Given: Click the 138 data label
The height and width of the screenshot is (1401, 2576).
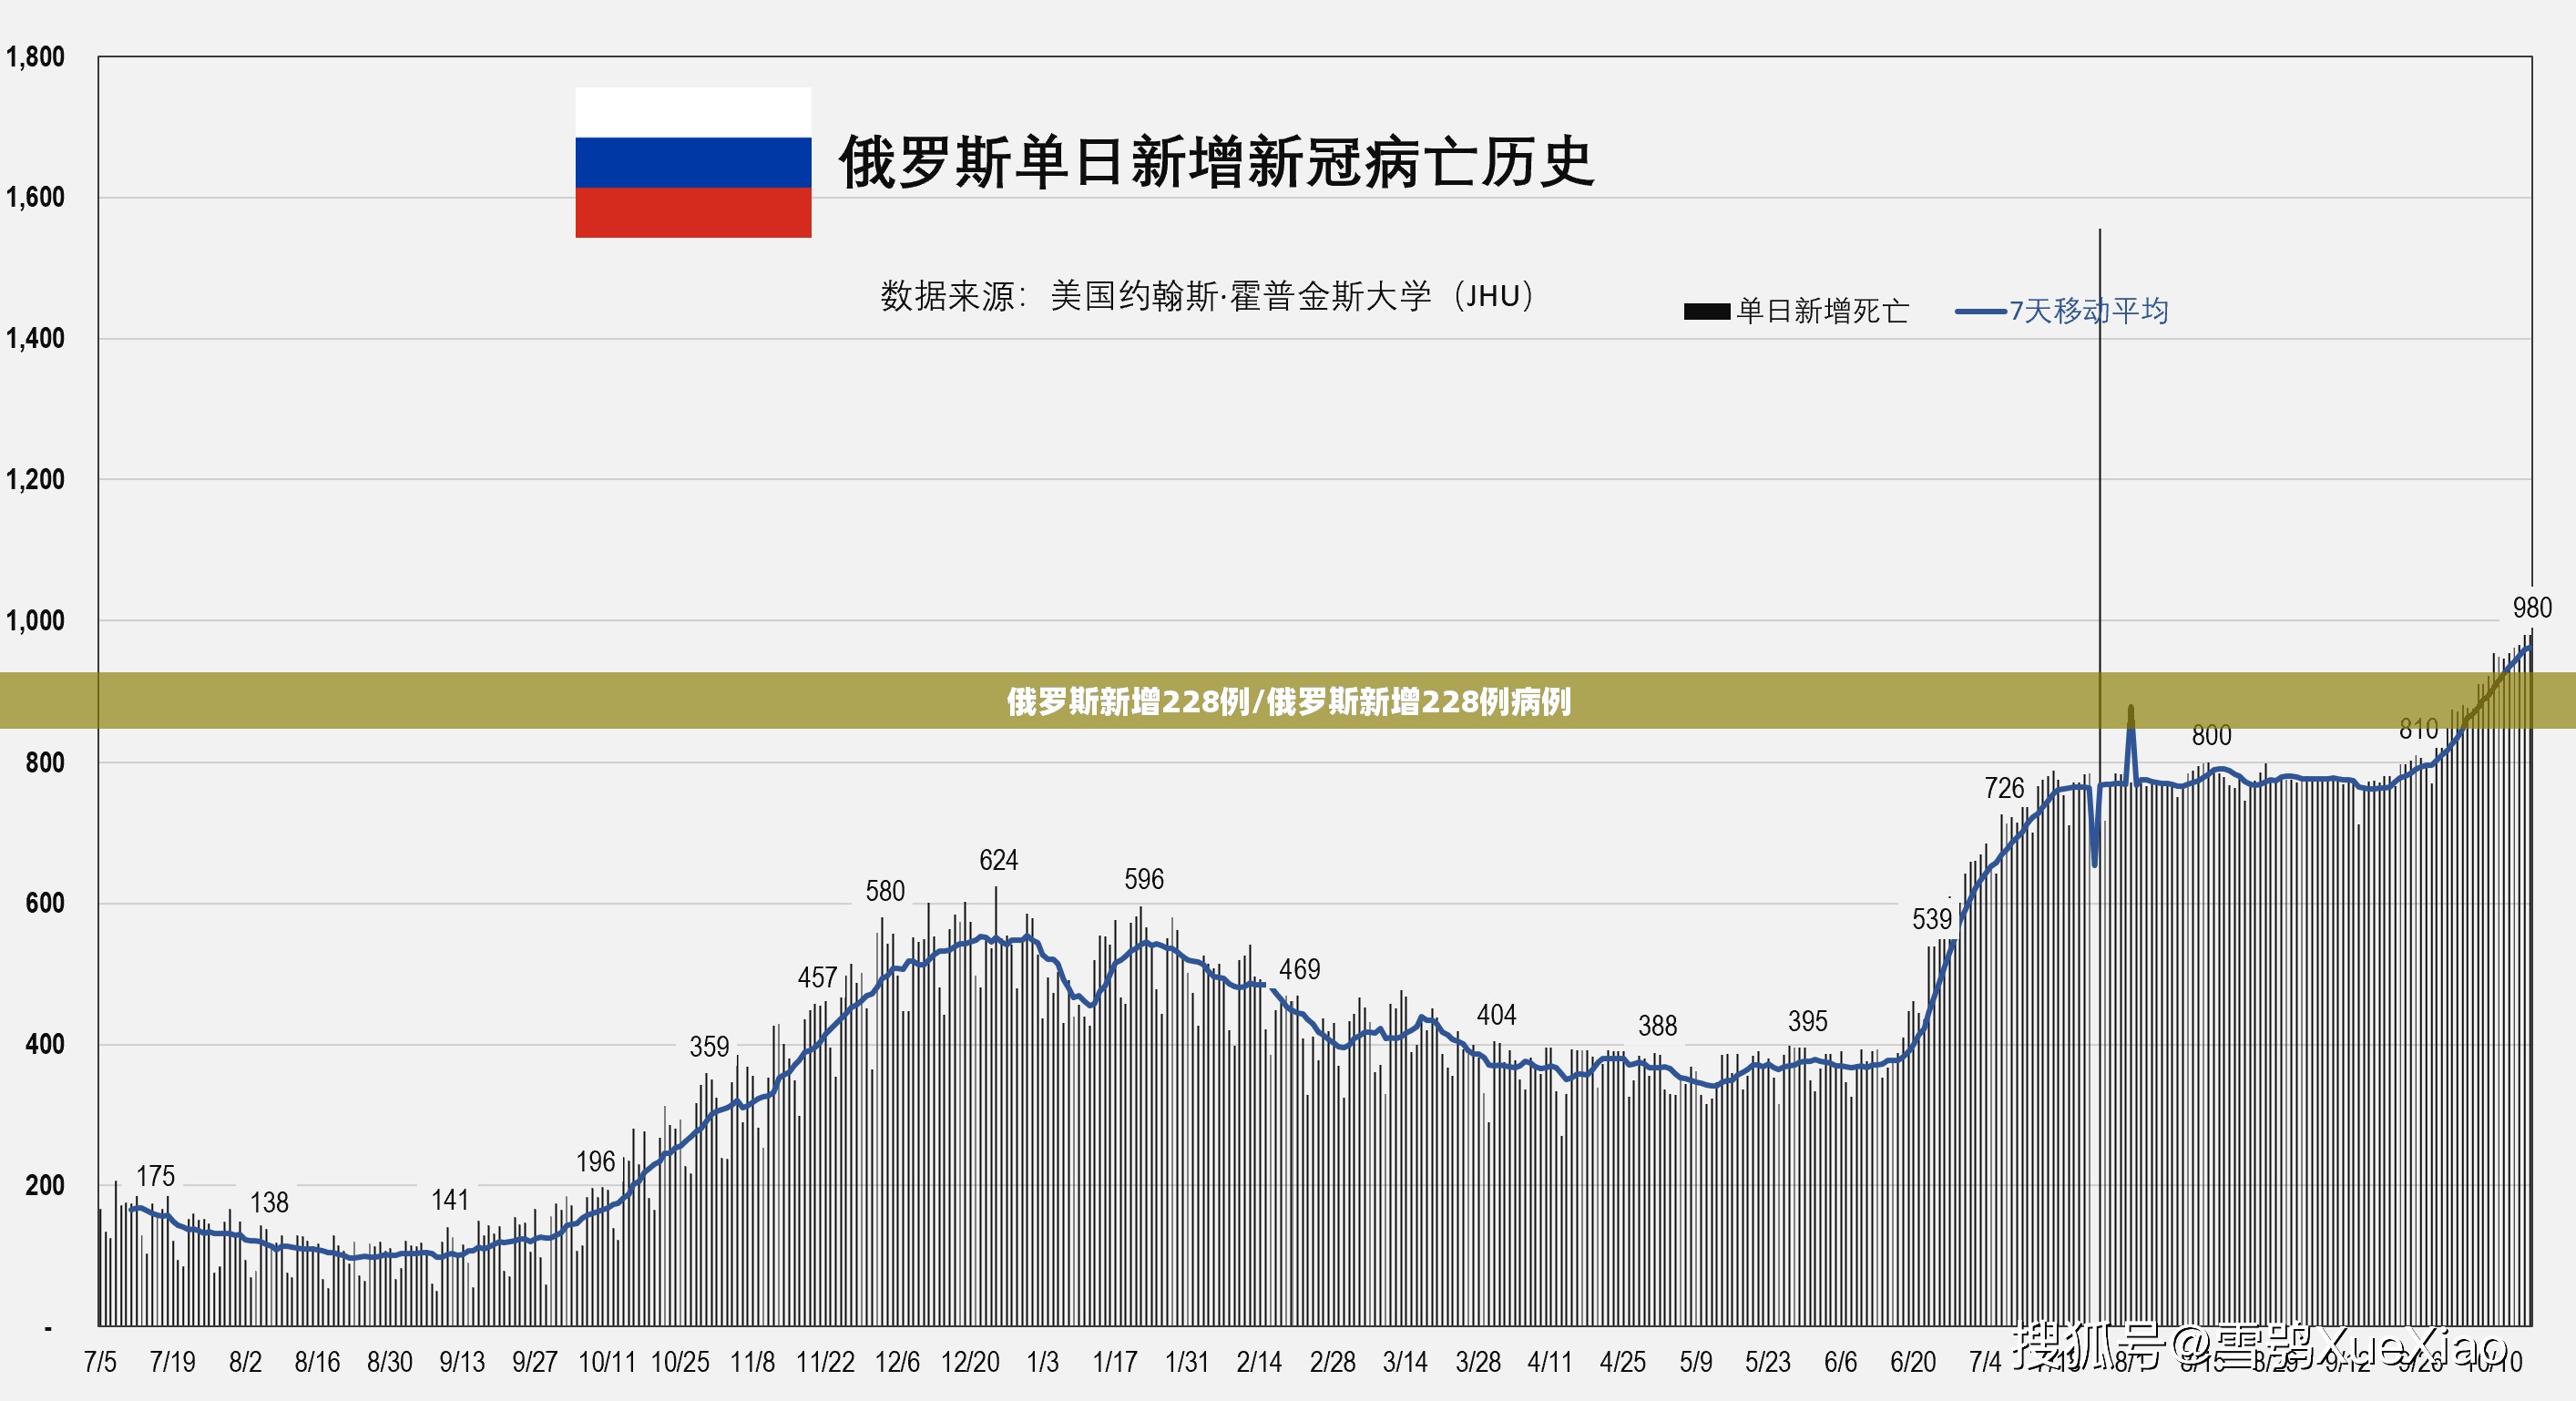Looking at the screenshot, I should click(x=269, y=1202).
